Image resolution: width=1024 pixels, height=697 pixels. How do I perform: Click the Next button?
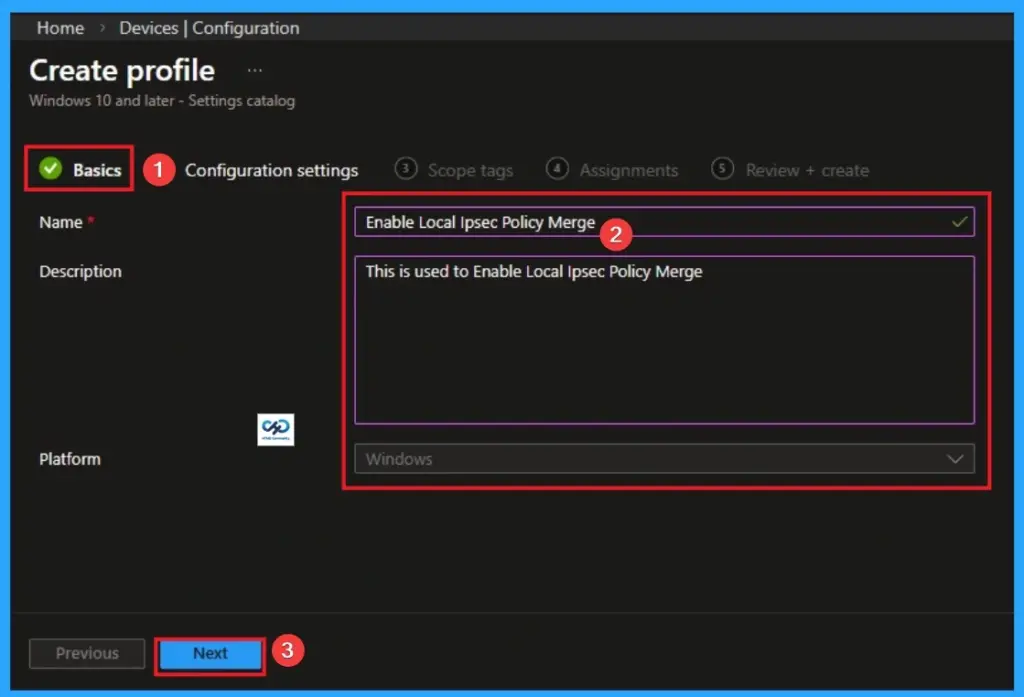tap(209, 653)
